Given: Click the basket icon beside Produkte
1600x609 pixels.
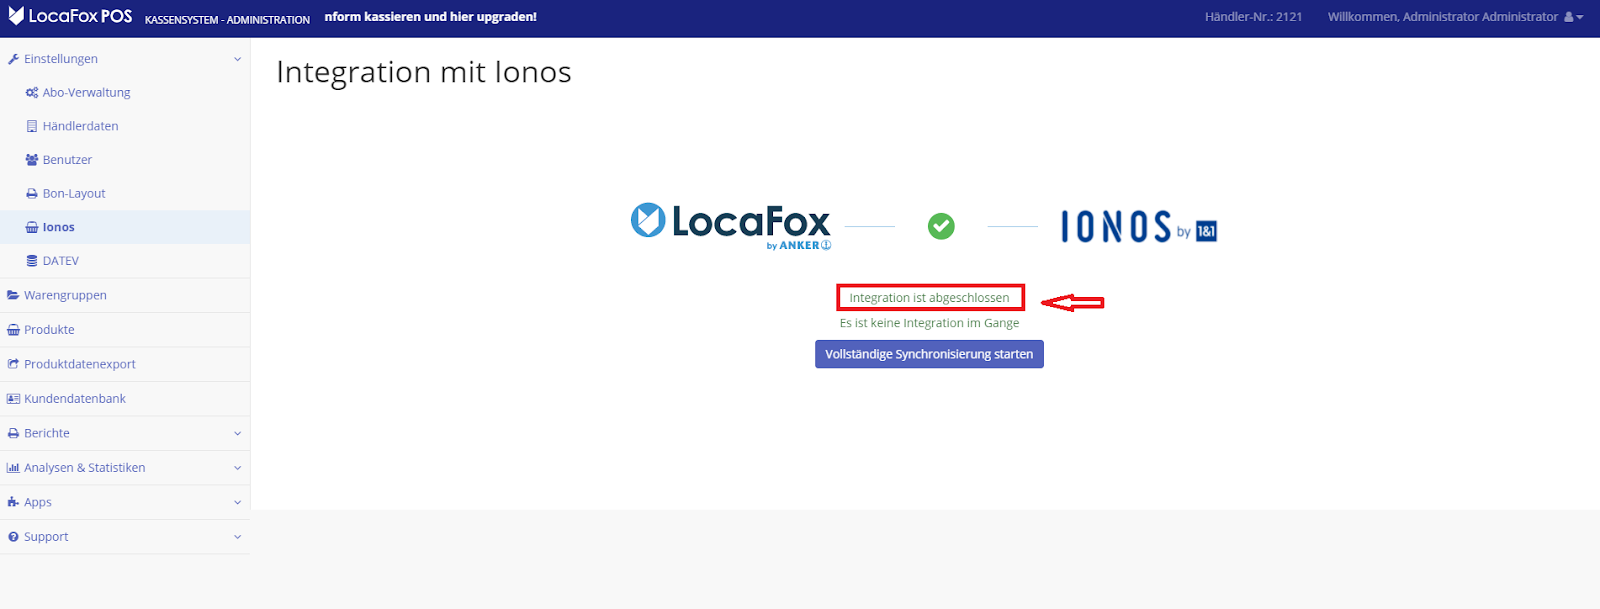Looking at the screenshot, I should click(13, 330).
